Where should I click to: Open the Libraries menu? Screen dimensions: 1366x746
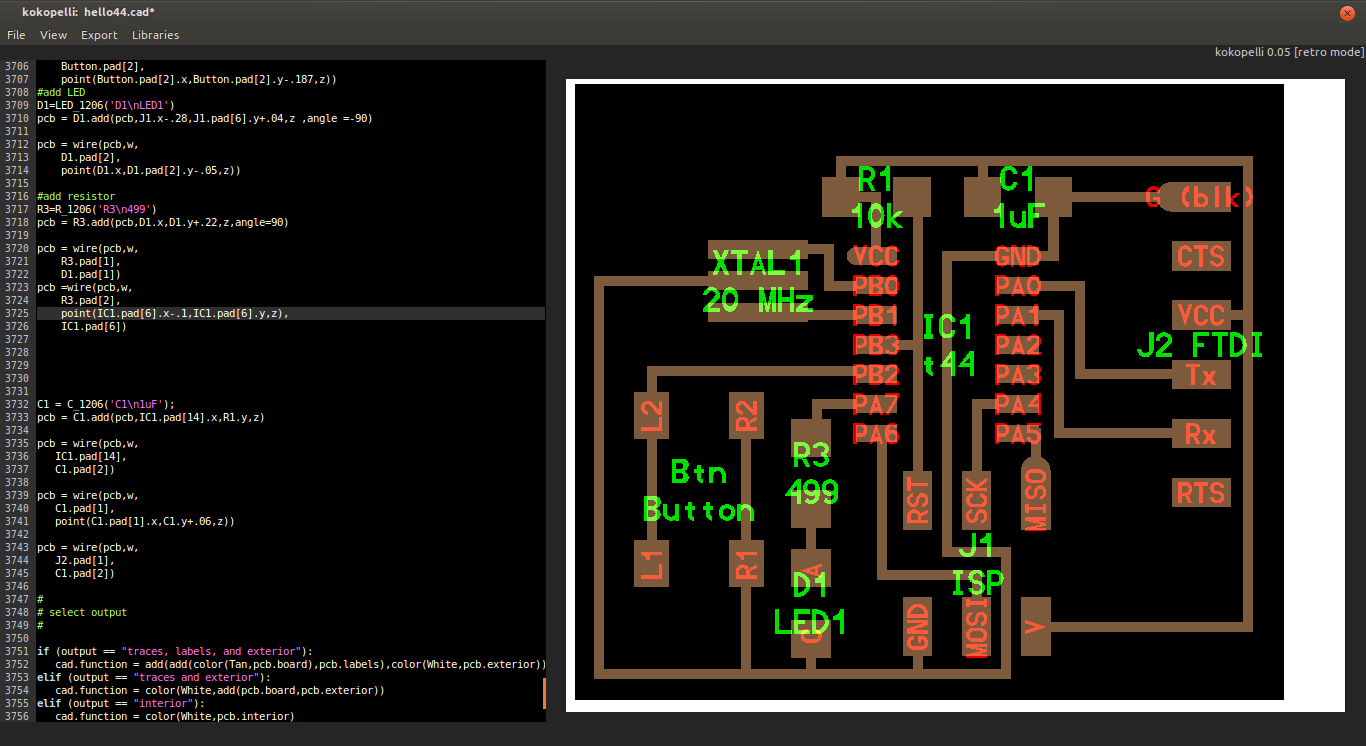(x=156, y=35)
